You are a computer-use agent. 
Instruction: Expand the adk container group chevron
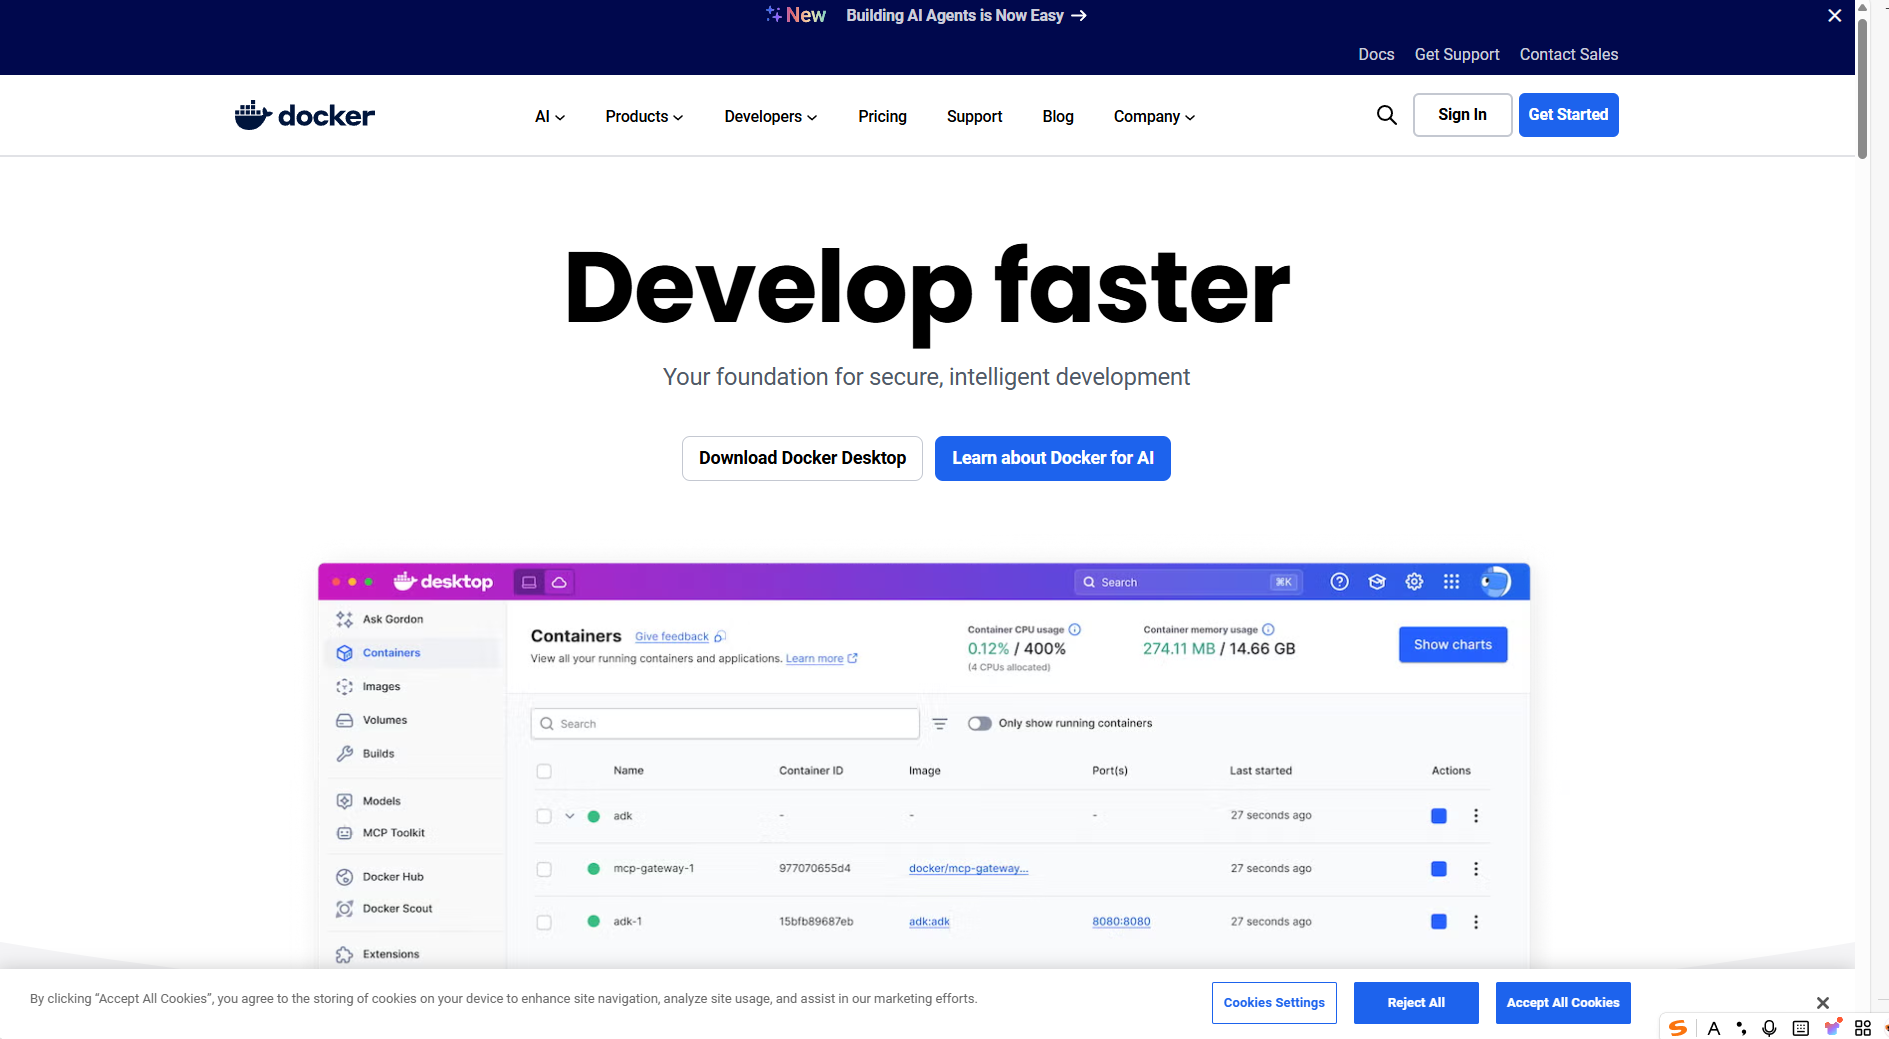(x=570, y=816)
